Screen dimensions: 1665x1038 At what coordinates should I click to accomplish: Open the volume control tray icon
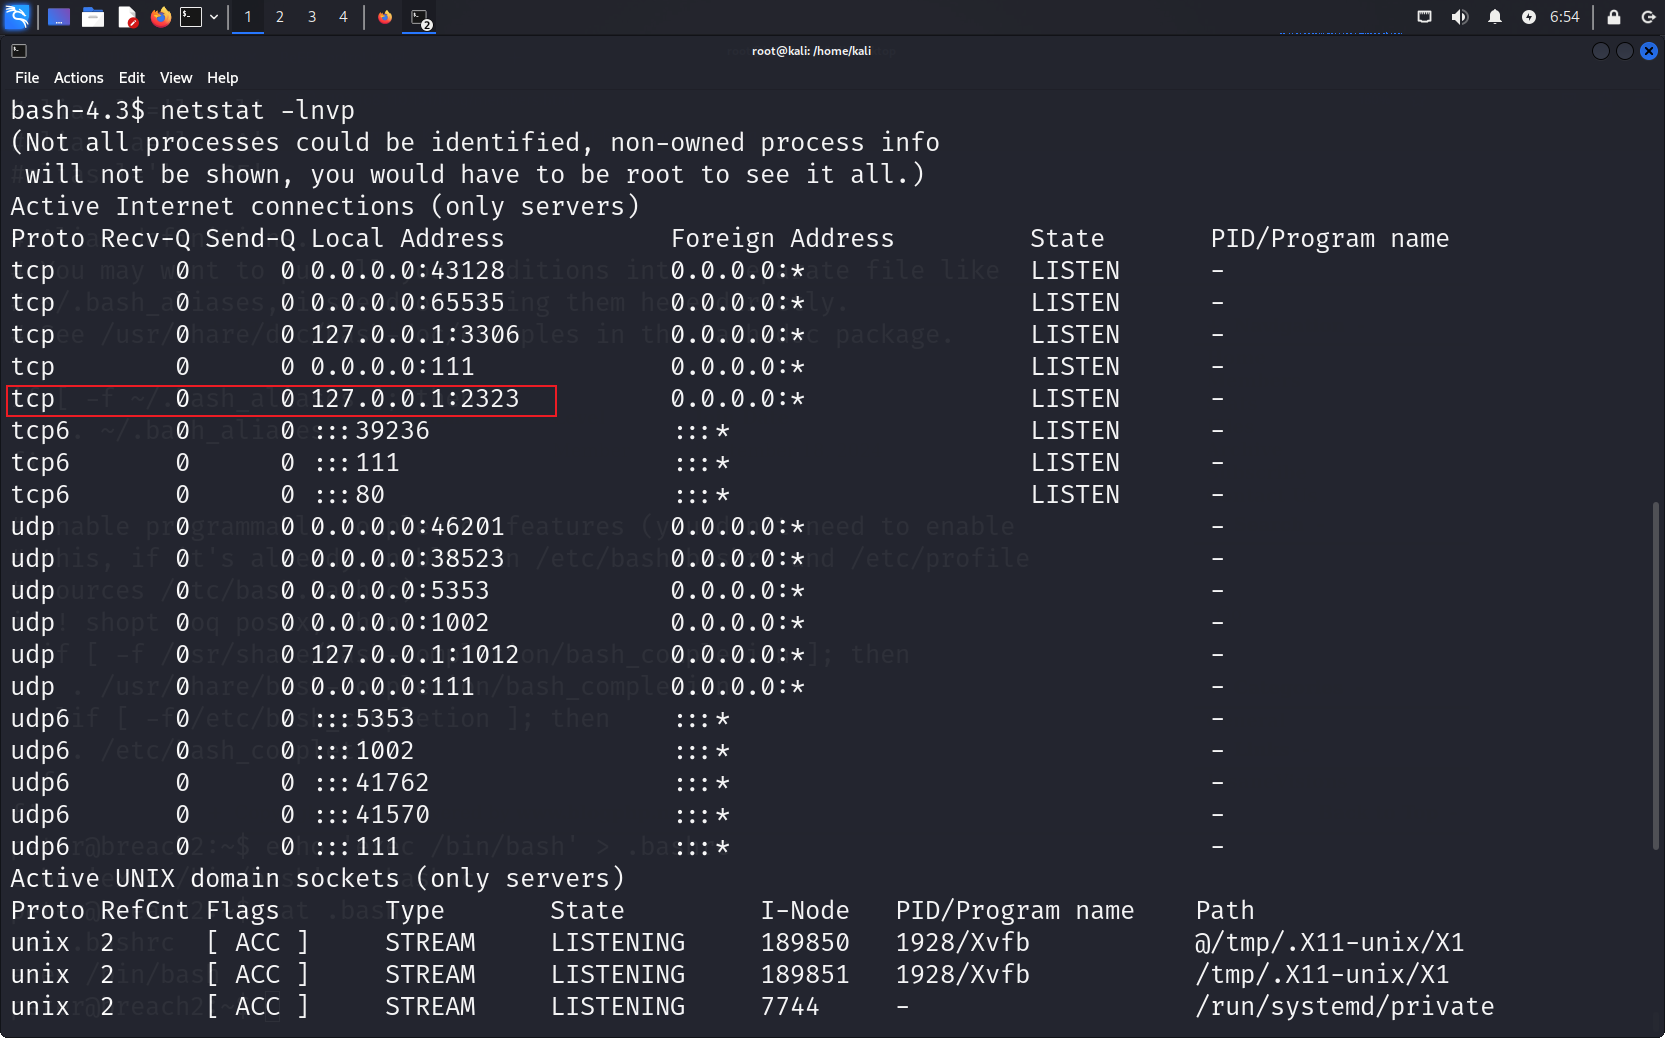coord(1460,17)
